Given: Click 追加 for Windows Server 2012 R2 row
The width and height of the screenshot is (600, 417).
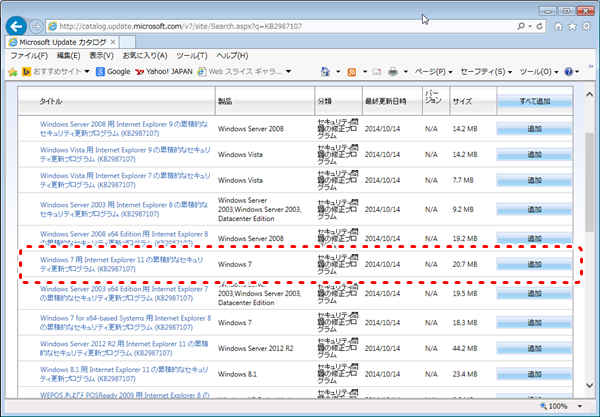Looking at the screenshot, I should pos(534,349).
